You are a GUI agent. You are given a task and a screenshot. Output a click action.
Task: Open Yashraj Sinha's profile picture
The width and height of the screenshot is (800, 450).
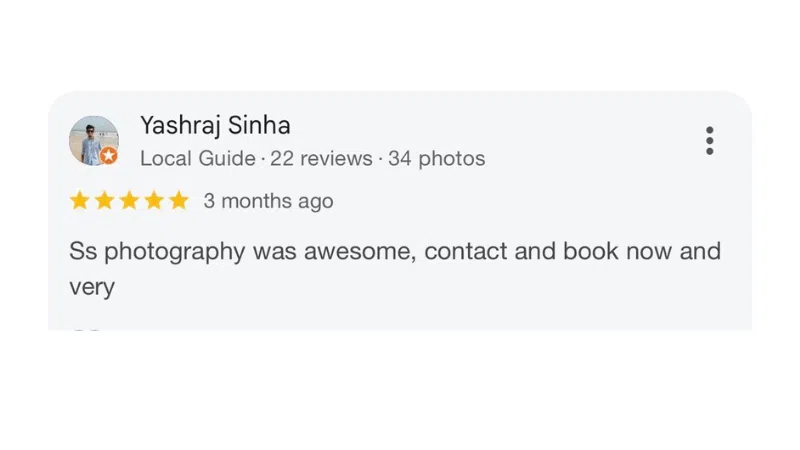(x=92, y=140)
